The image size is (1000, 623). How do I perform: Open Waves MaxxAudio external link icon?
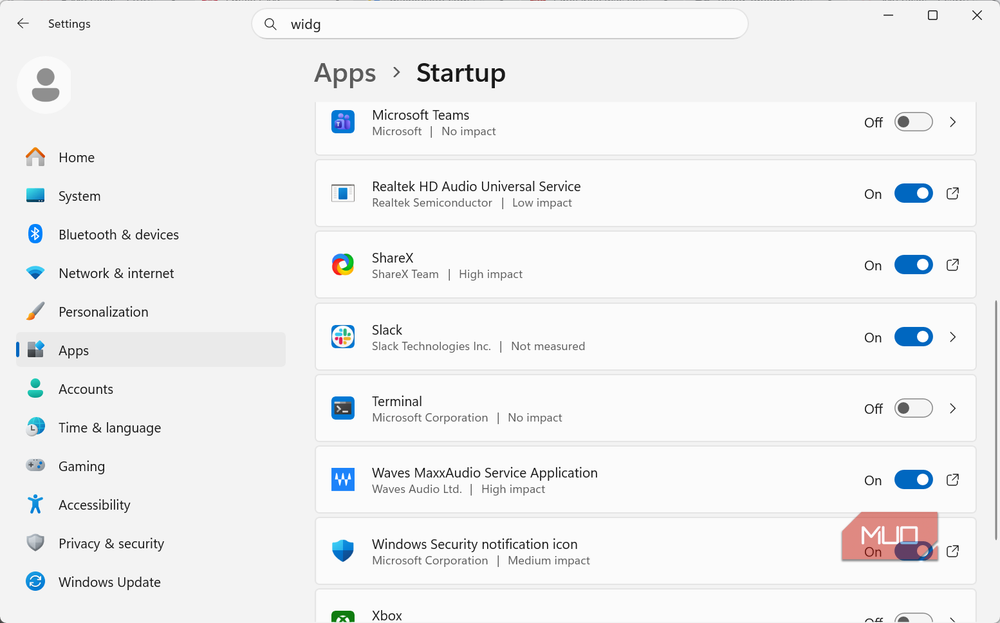pyautogui.click(x=953, y=480)
